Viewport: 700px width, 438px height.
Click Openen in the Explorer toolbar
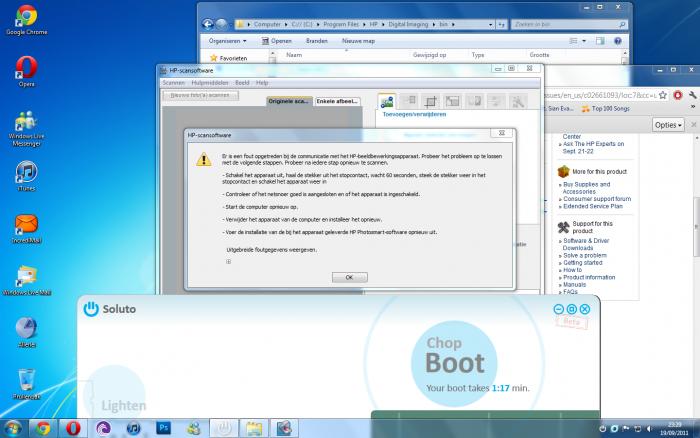pos(276,41)
